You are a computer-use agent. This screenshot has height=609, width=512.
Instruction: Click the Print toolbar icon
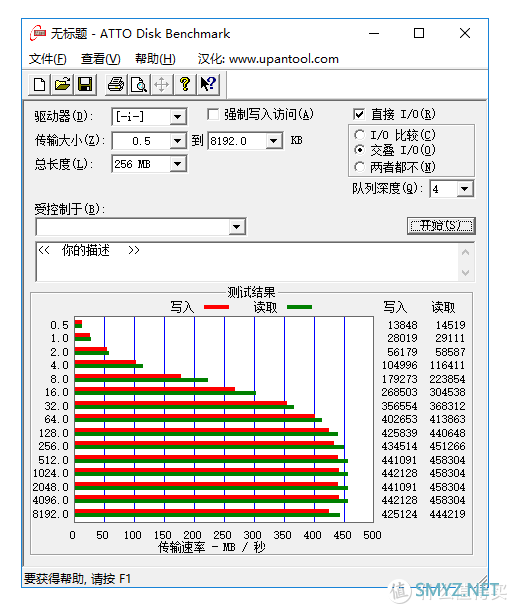(x=116, y=84)
